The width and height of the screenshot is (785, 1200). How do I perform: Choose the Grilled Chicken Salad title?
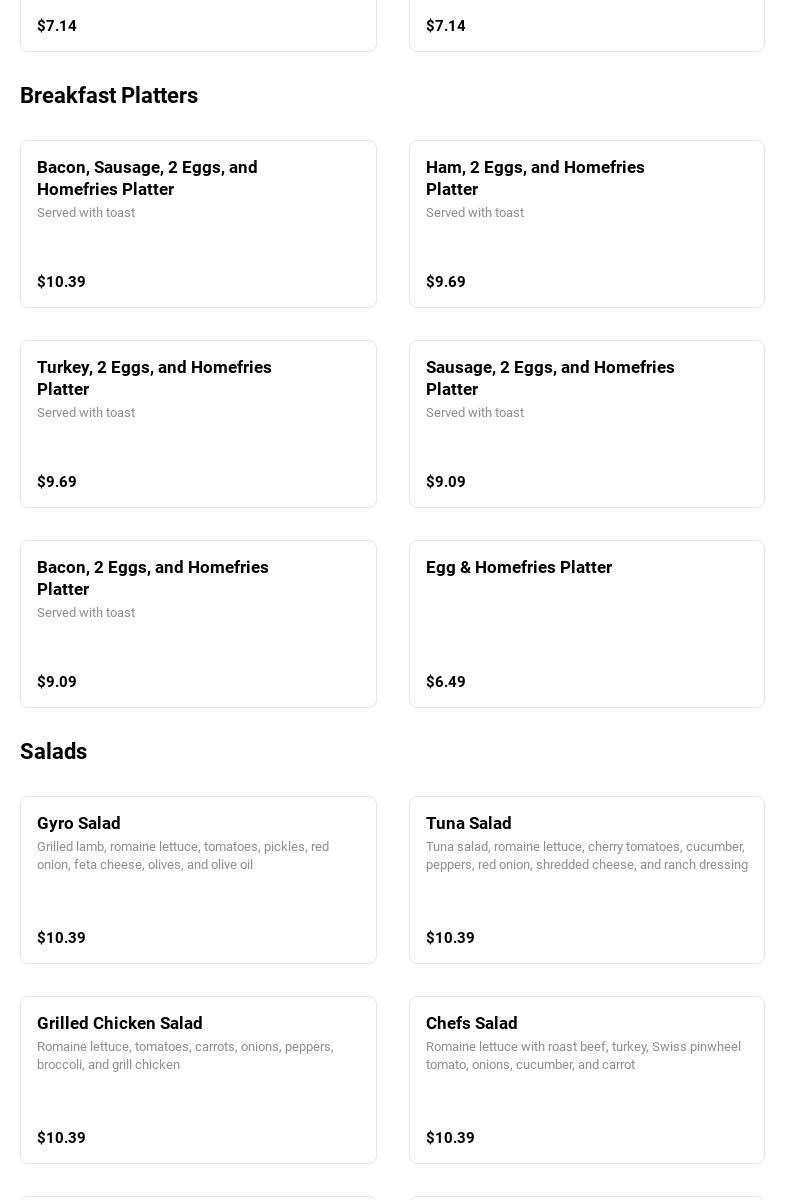(120, 1023)
